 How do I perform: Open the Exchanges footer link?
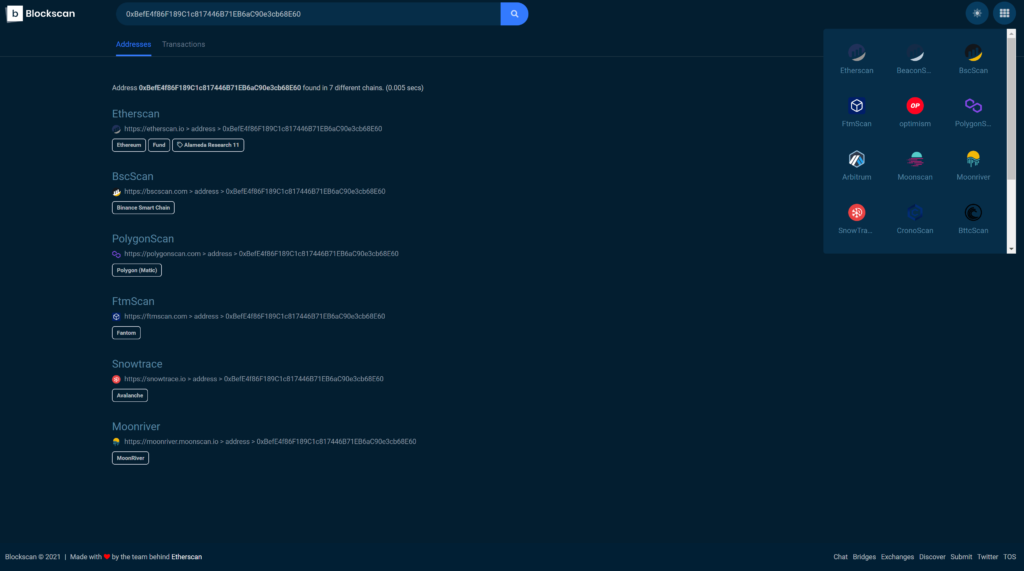897,557
